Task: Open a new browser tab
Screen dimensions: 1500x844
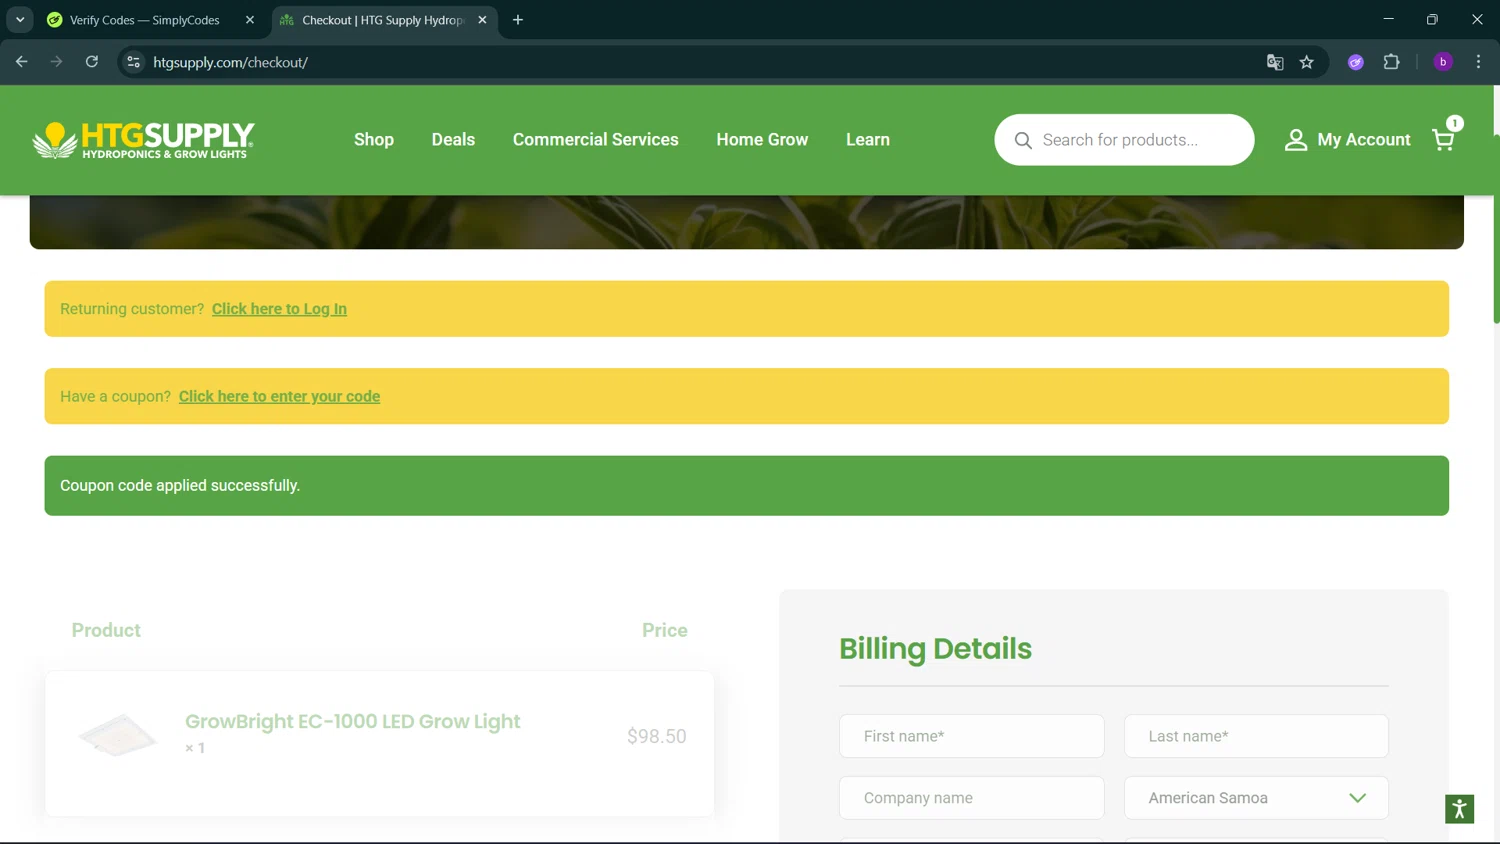Action: [518, 20]
